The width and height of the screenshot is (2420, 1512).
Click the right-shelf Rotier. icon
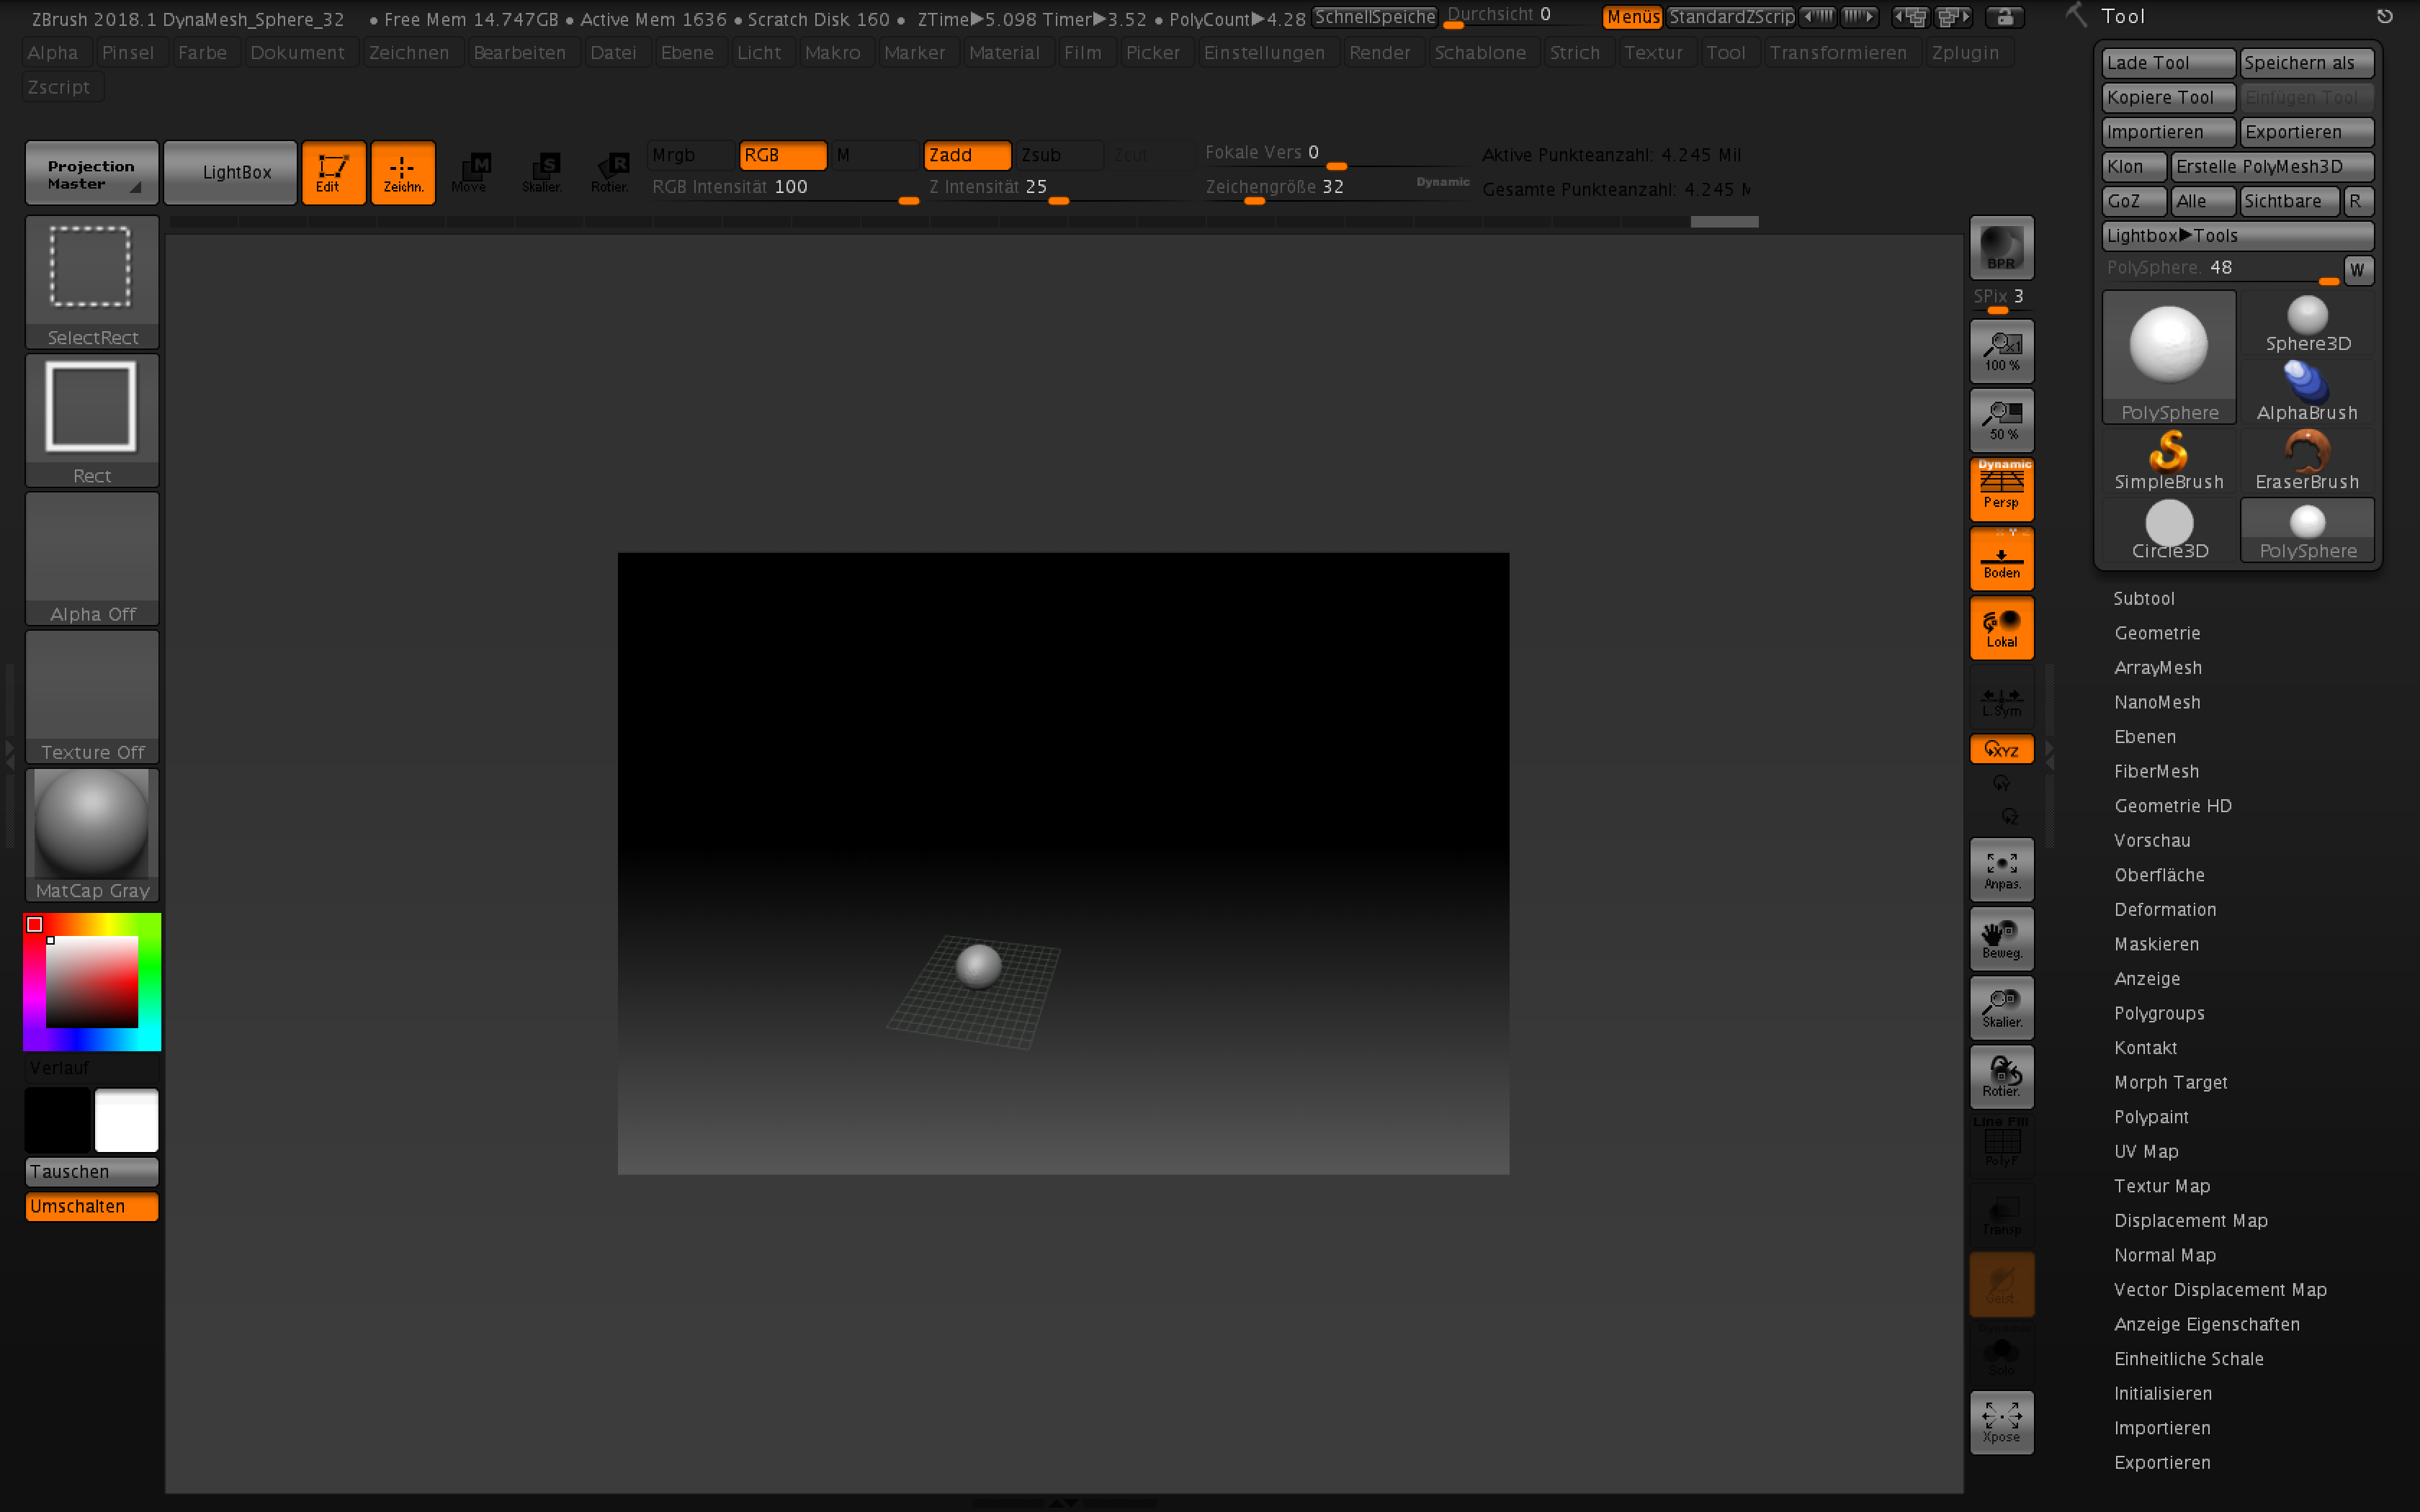(2001, 1076)
